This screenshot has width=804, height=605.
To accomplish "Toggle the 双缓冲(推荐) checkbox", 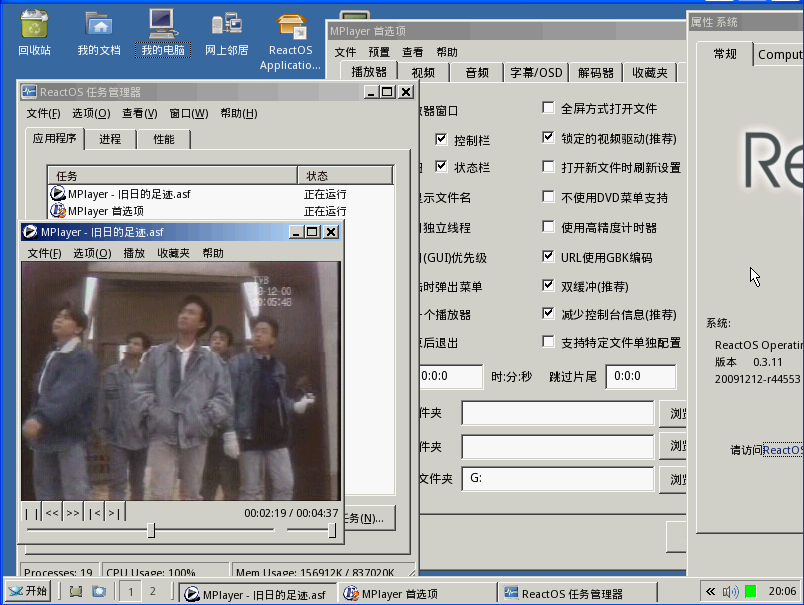I will coord(548,285).
